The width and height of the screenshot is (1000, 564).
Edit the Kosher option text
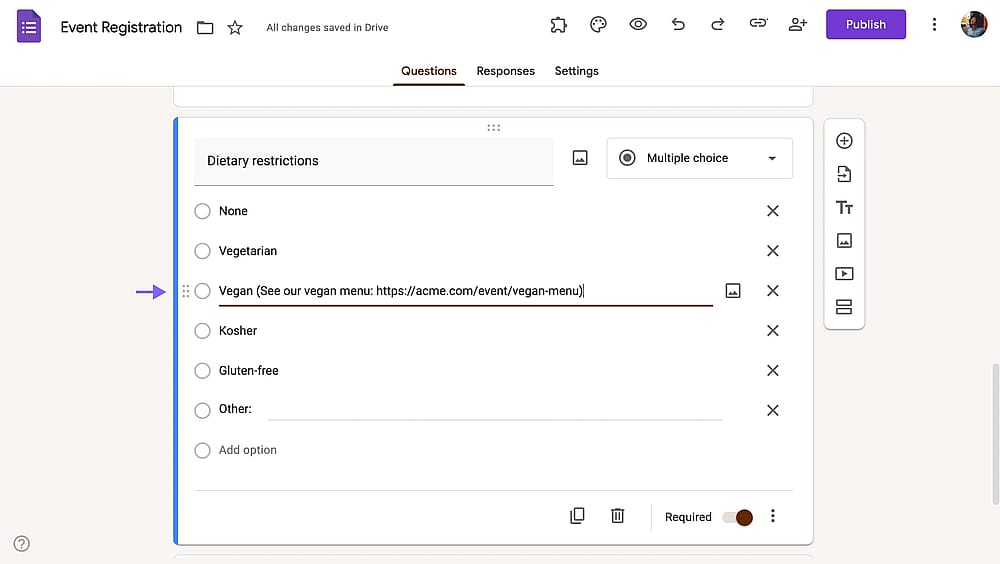point(238,330)
